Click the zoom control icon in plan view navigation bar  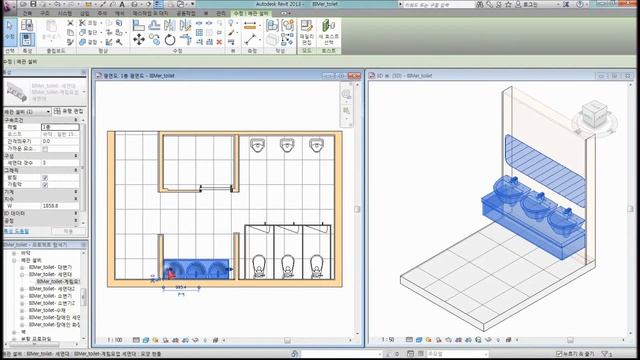click(x=347, y=111)
